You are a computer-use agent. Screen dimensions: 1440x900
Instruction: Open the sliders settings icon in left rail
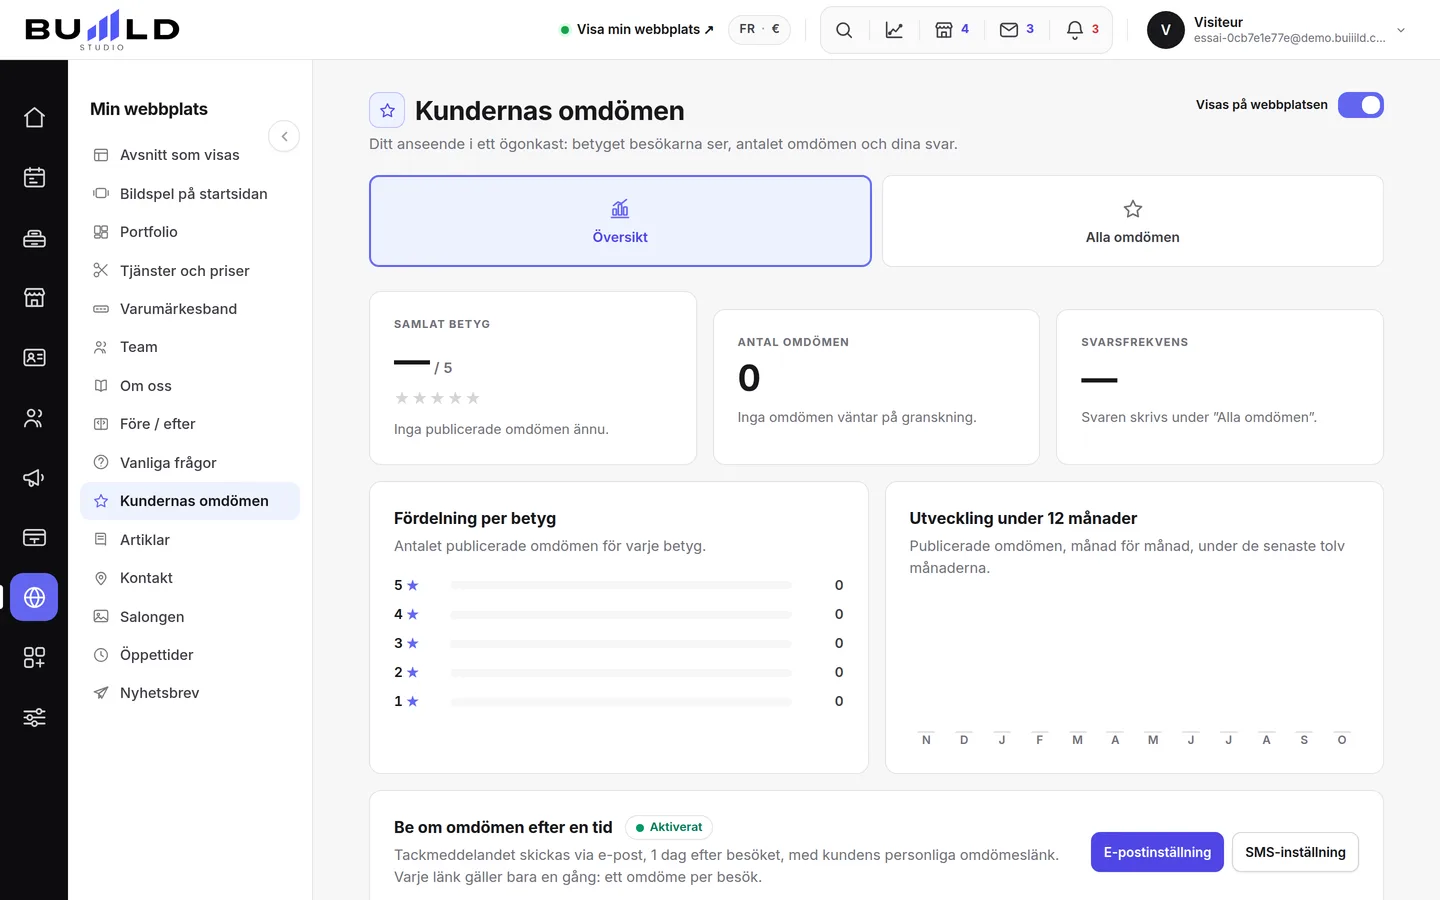[x=34, y=718]
